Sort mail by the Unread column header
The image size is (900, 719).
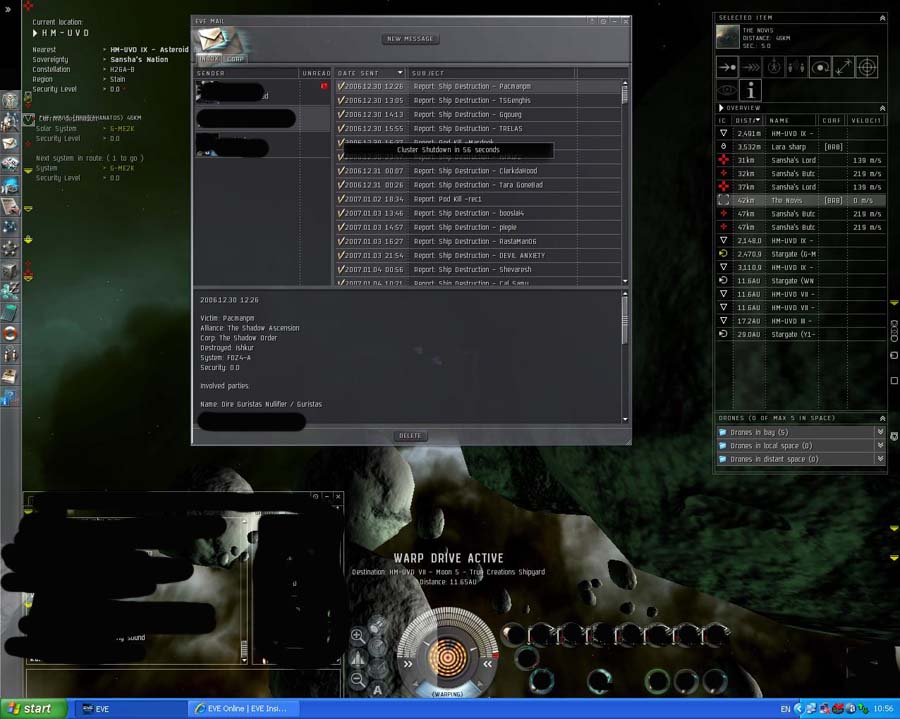click(316, 73)
